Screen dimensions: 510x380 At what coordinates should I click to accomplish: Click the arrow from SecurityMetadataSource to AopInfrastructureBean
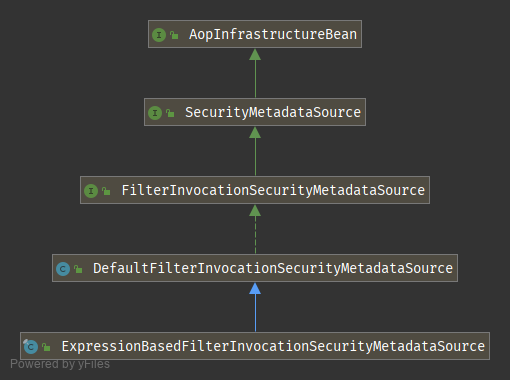click(255, 73)
